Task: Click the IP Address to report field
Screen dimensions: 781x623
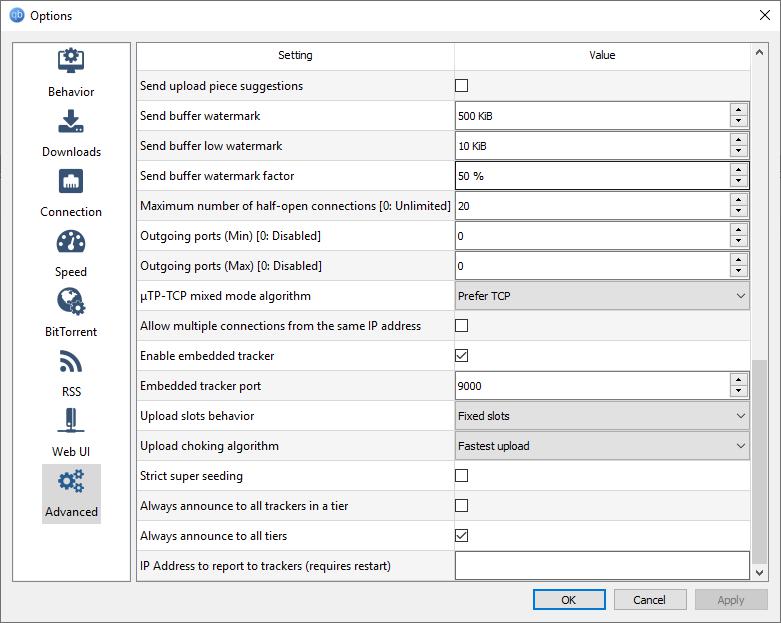Action: [602, 566]
